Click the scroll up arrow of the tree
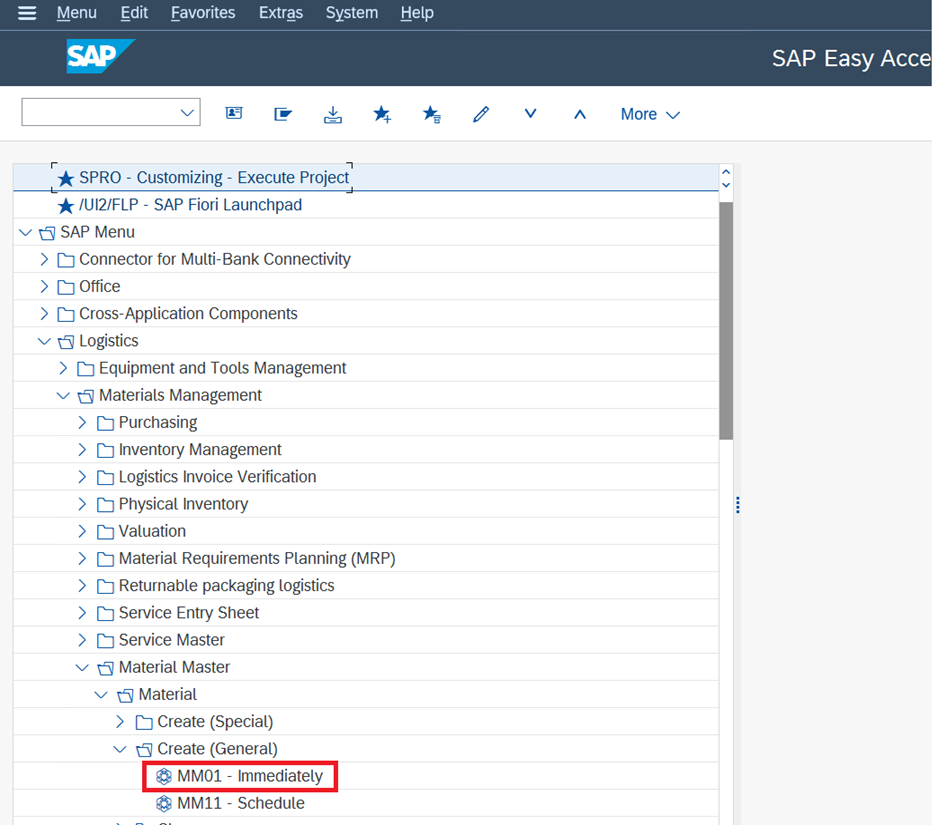Viewport: 938px width, 825px height. (726, 172)
